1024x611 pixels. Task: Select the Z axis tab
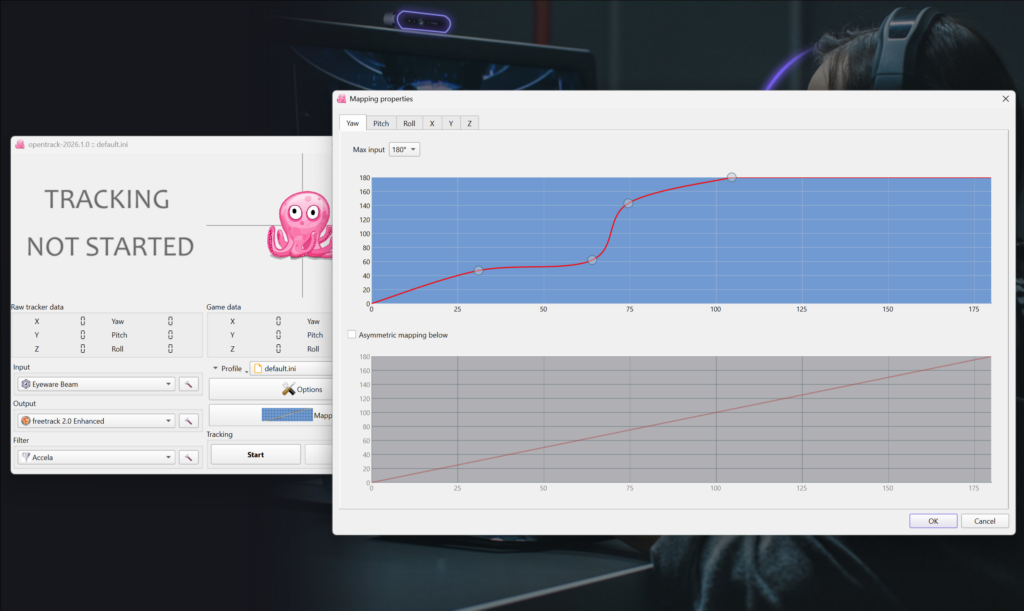[x=470, y=123]
